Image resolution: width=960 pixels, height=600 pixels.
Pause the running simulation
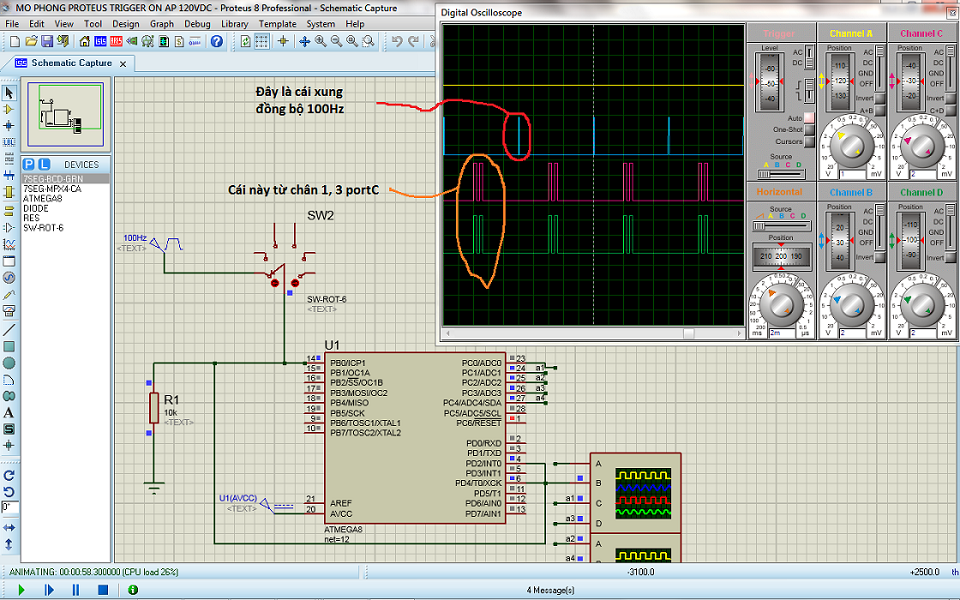click(75, 590)
